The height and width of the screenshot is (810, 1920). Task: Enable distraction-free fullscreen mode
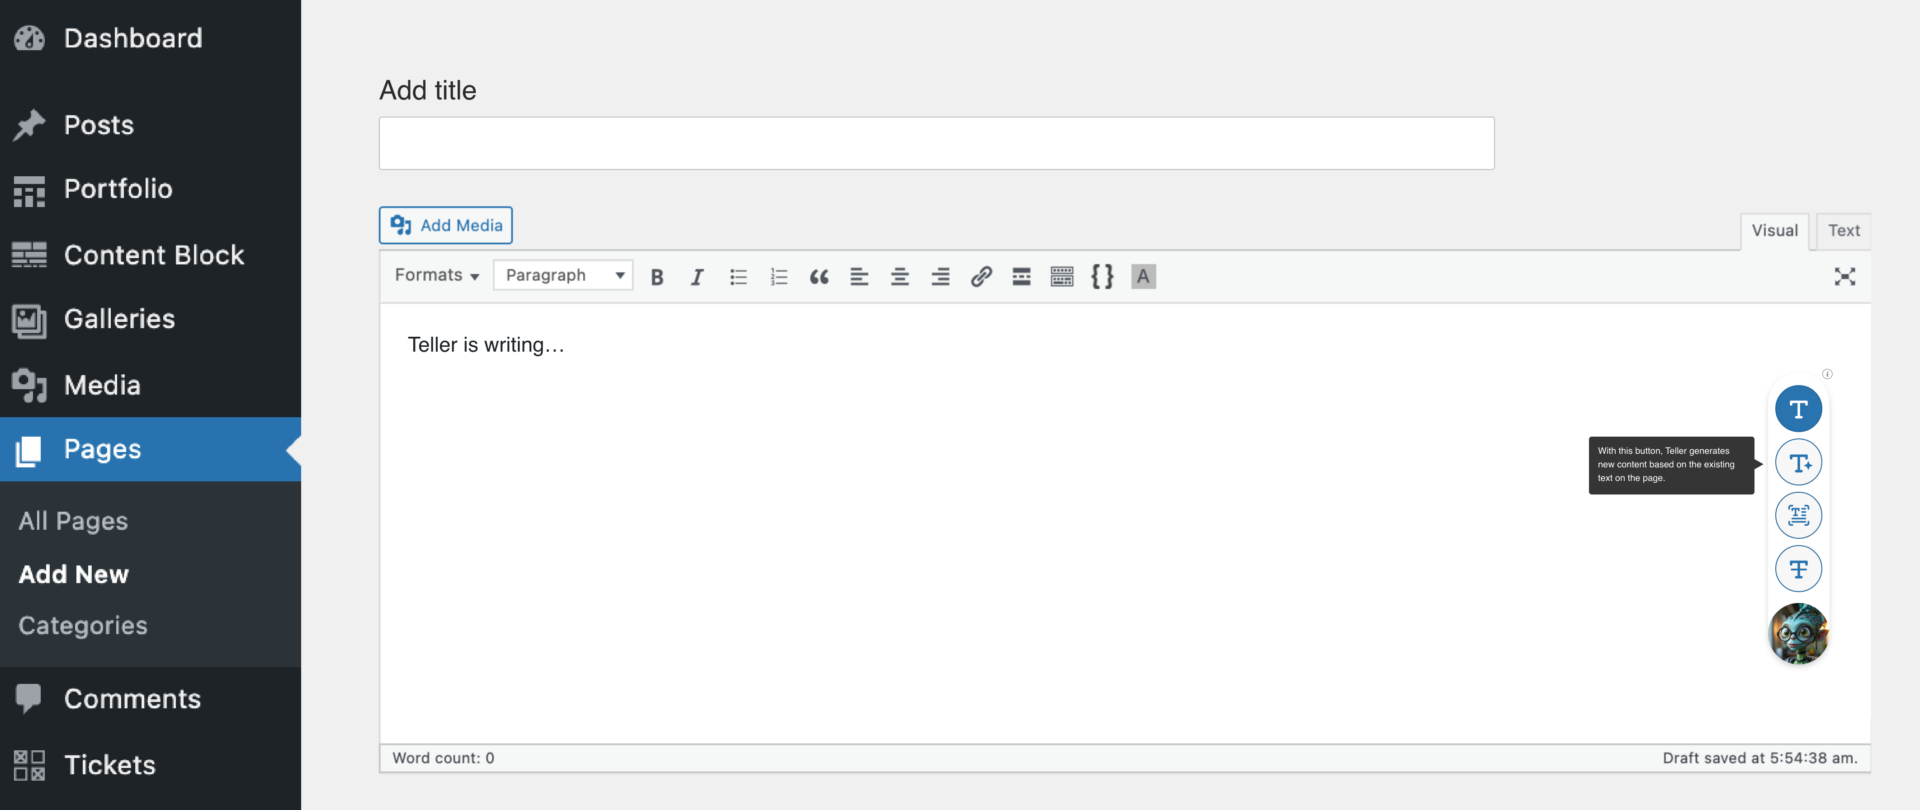[x=1844, y=277]
